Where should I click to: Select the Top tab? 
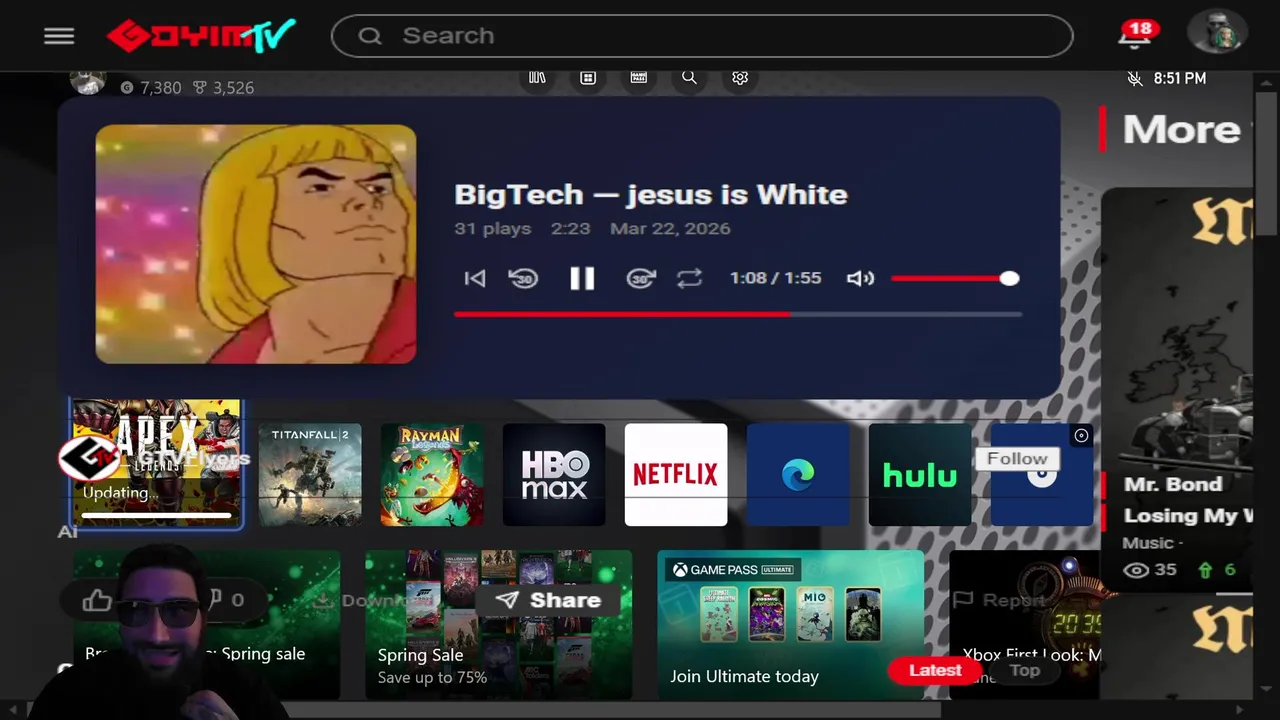click(x=1025, y=670)
